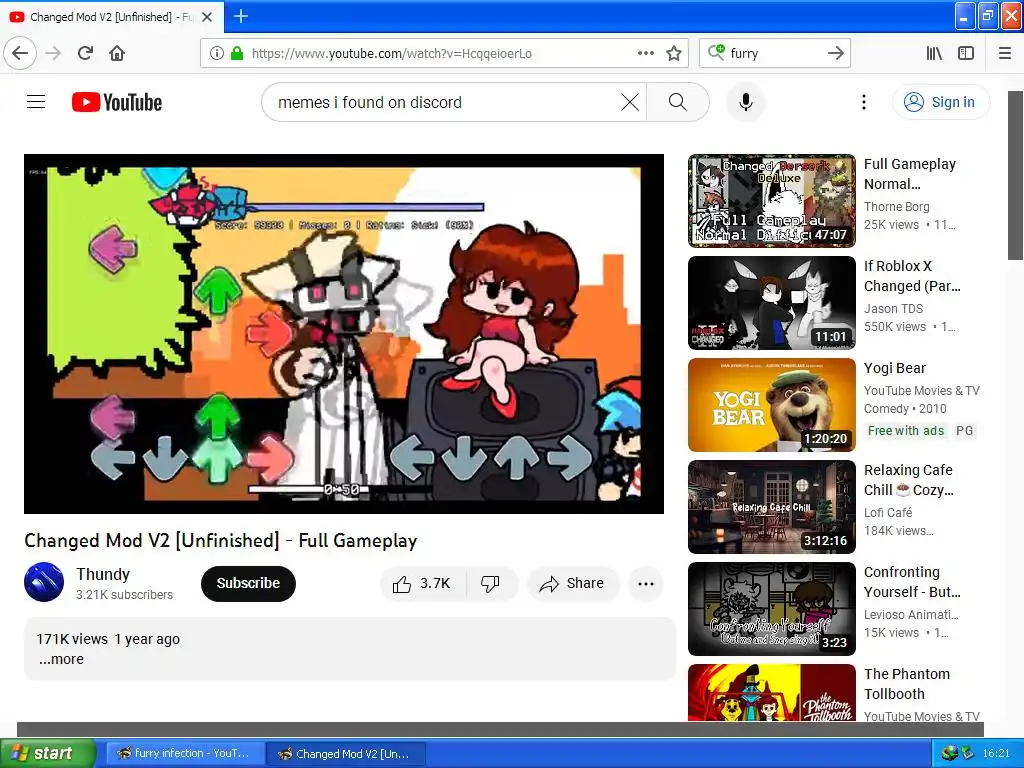
Task: Click the Share button
Action: tap(572, 583)
